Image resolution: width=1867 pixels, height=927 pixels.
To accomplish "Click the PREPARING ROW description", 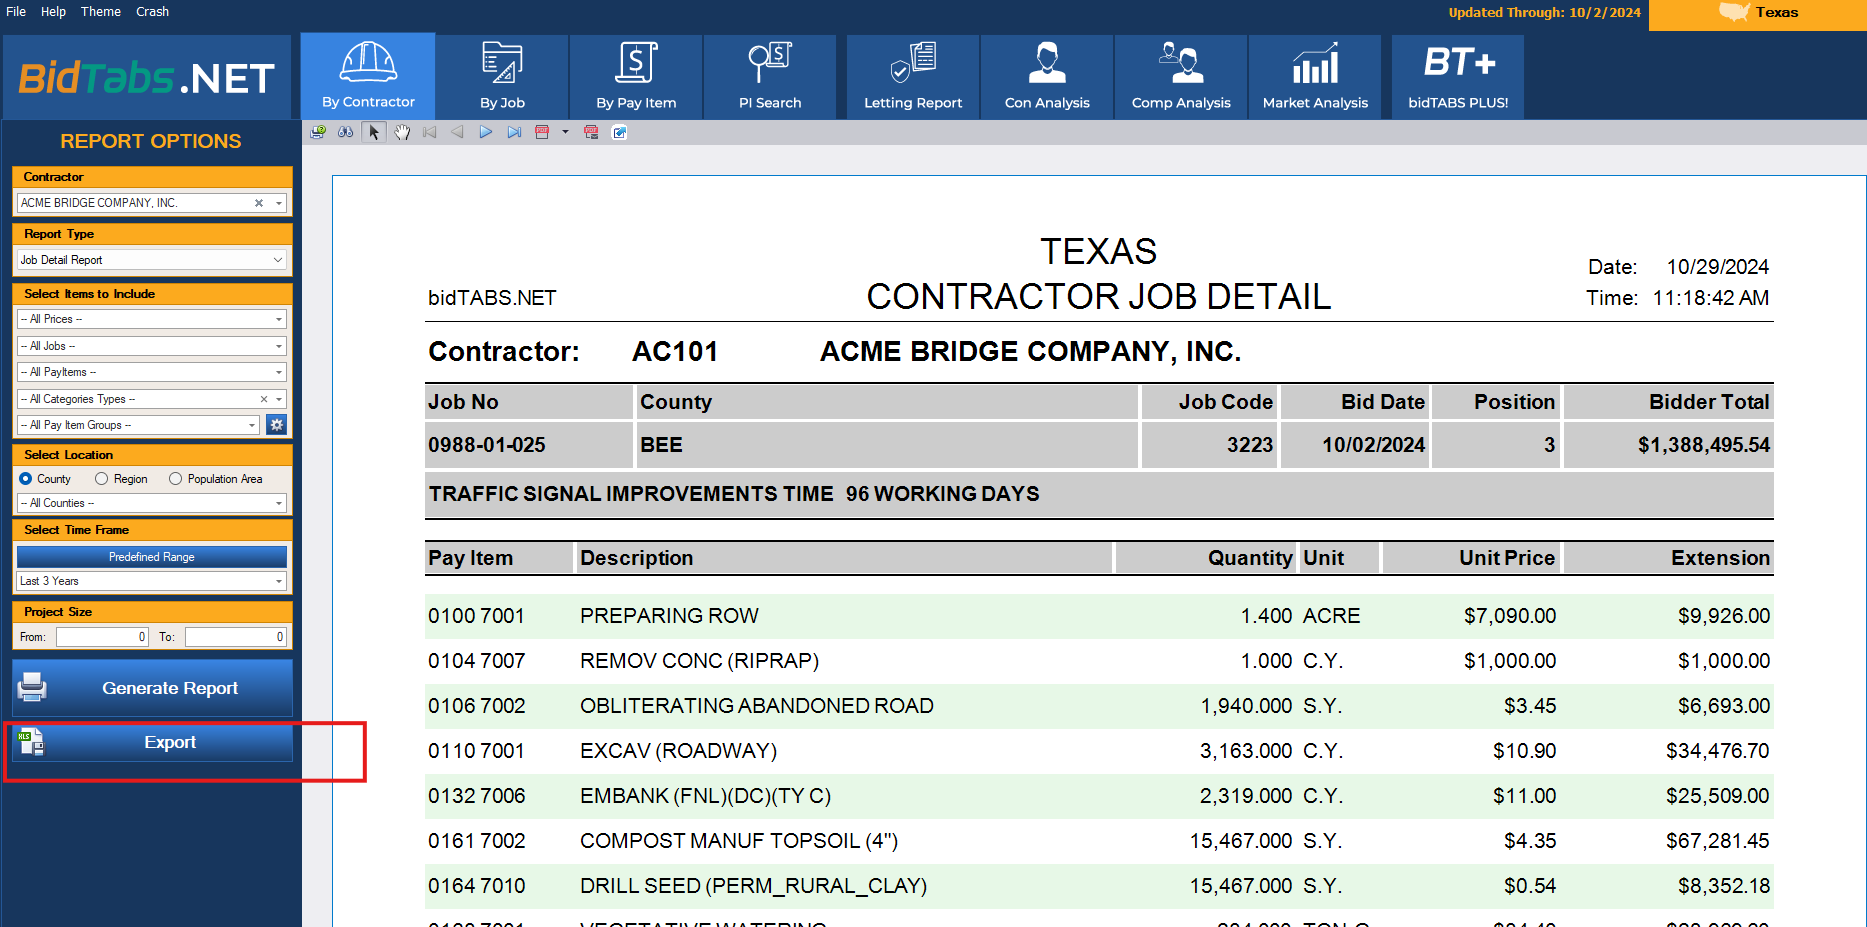I will tap(669, 616).
